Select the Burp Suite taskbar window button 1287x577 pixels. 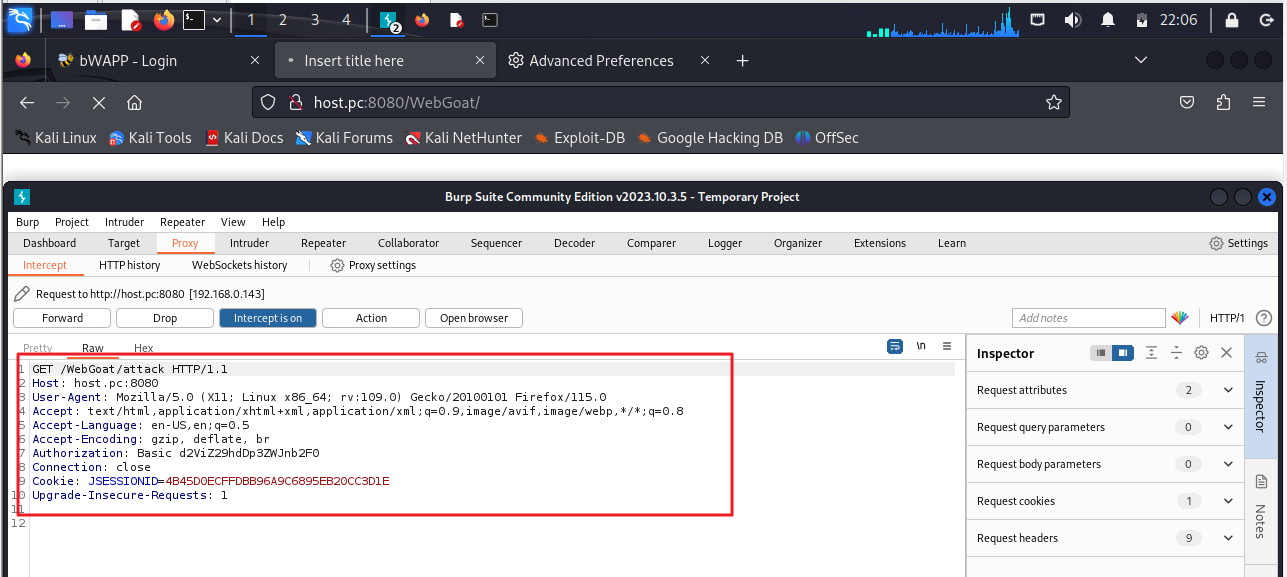point(390,20)
